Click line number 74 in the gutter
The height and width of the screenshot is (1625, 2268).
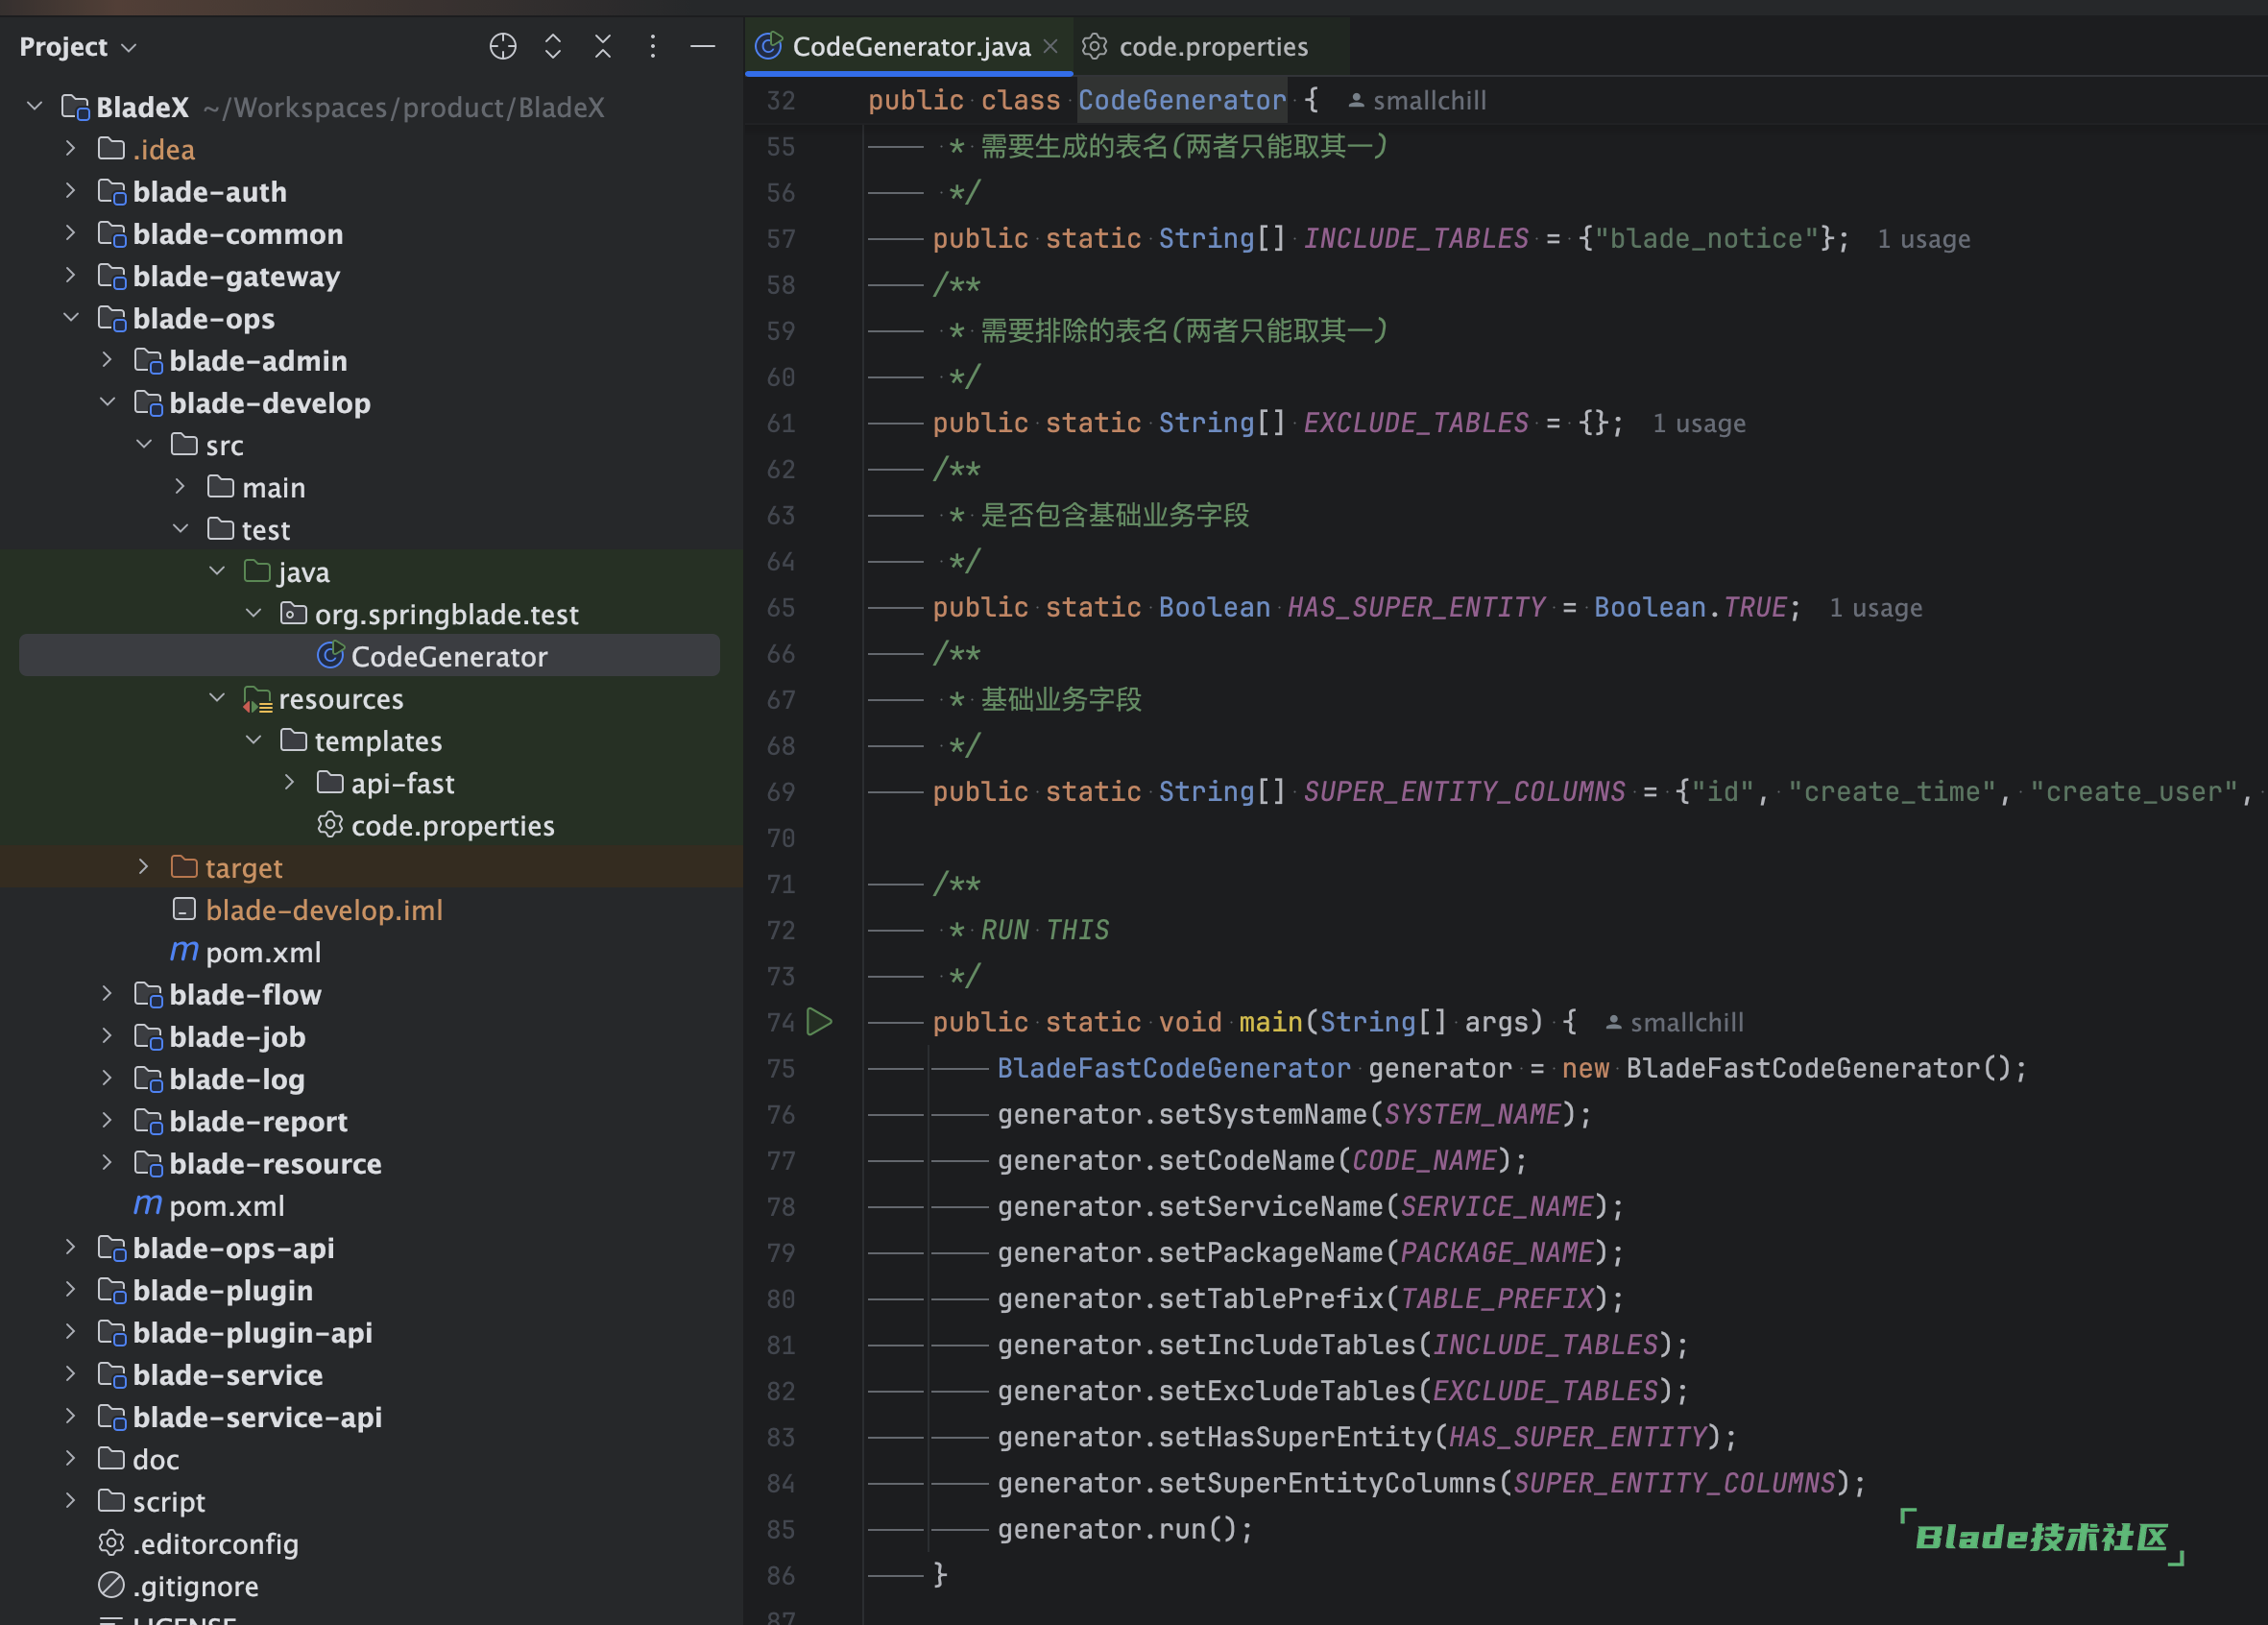coord(780,1022)
